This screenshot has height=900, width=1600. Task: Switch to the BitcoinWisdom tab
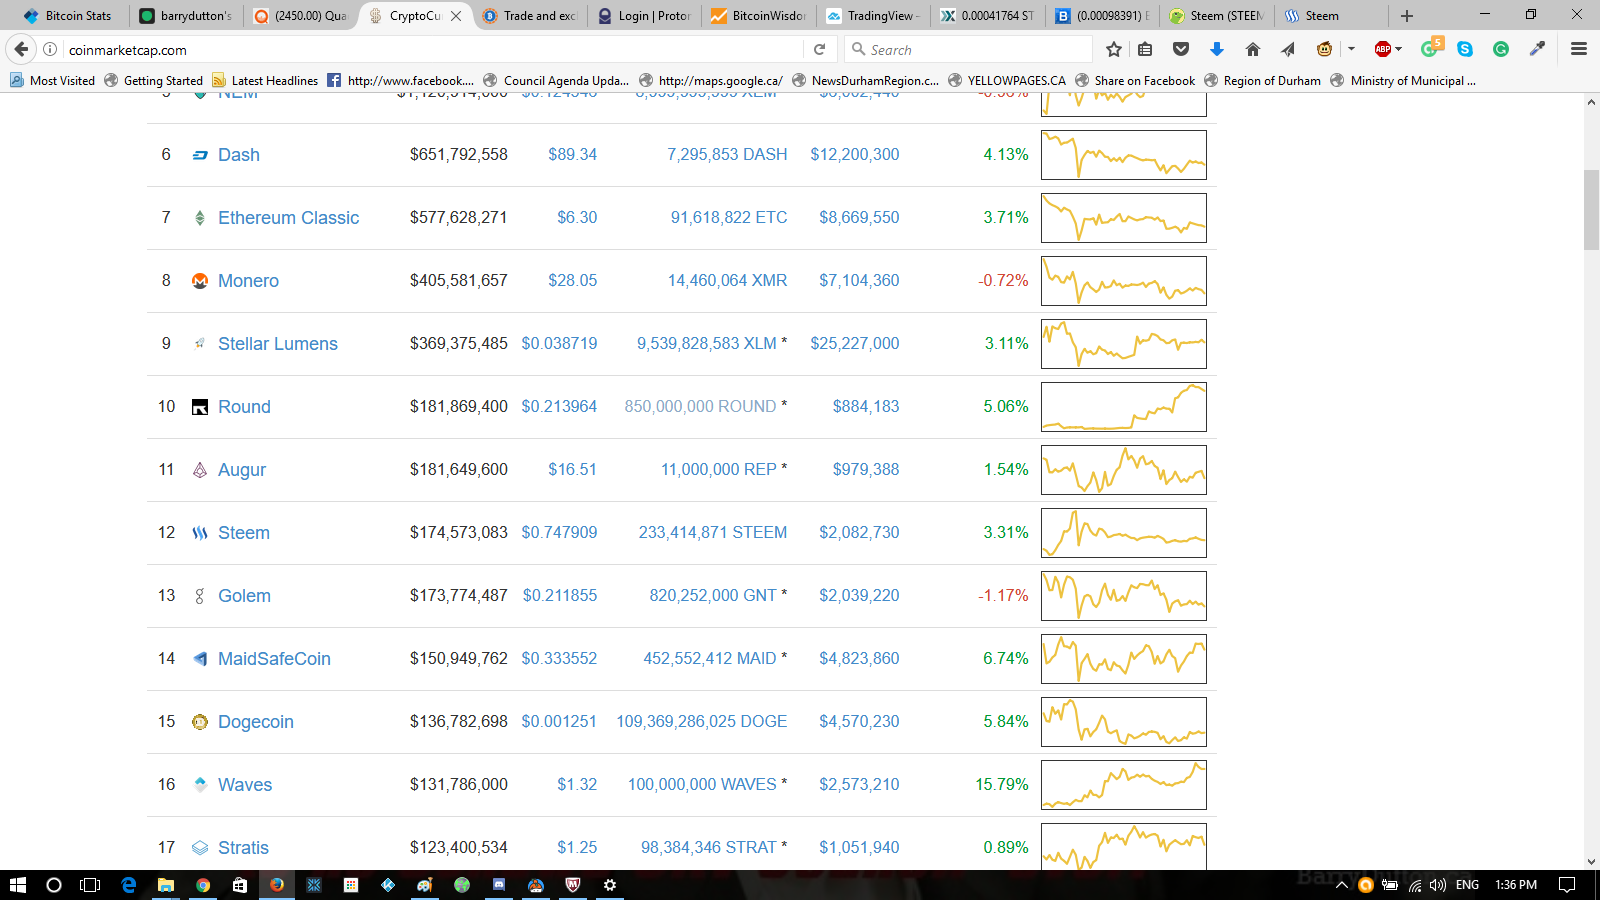click(759, 16)
